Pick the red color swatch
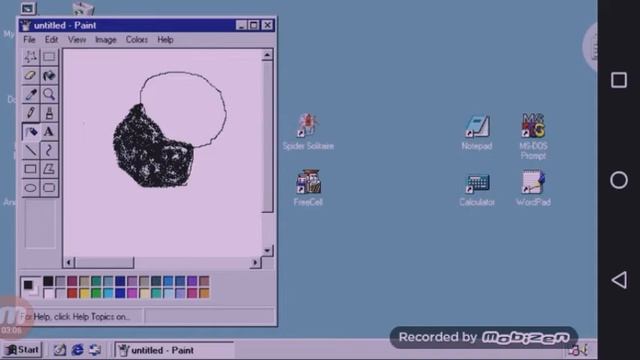Screen dimensions: 640x360 (72, 293)
